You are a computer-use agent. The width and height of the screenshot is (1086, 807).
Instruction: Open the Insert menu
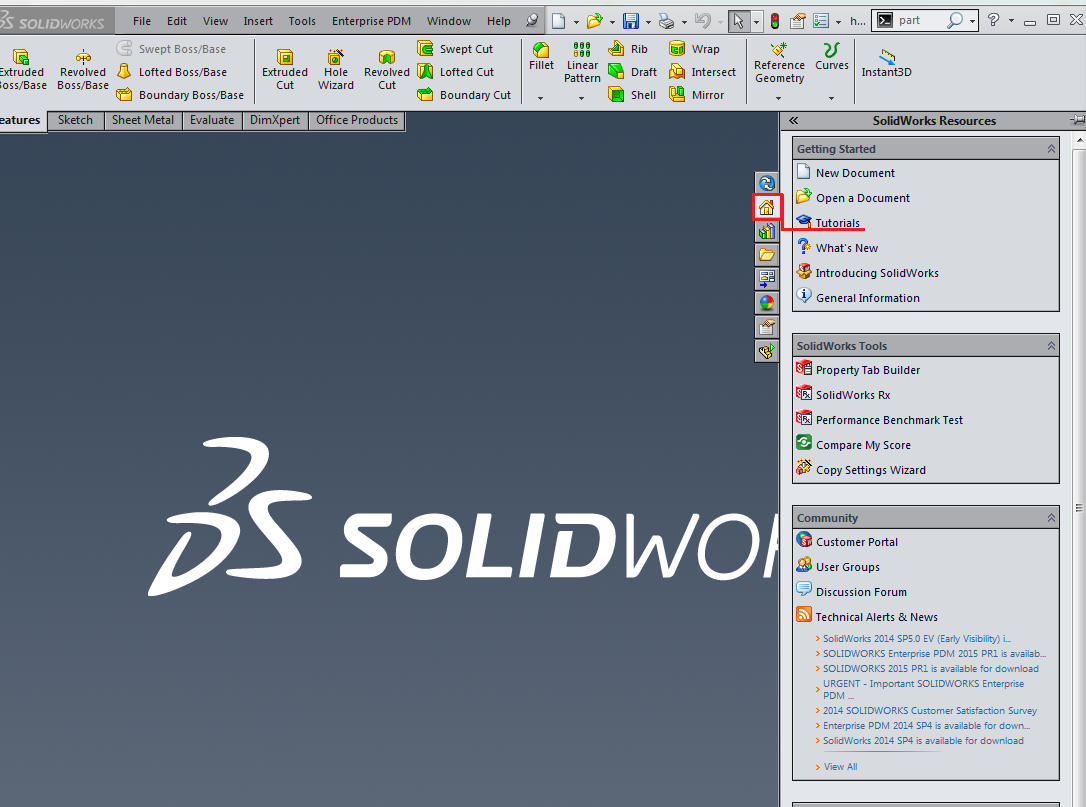point(258,21)
